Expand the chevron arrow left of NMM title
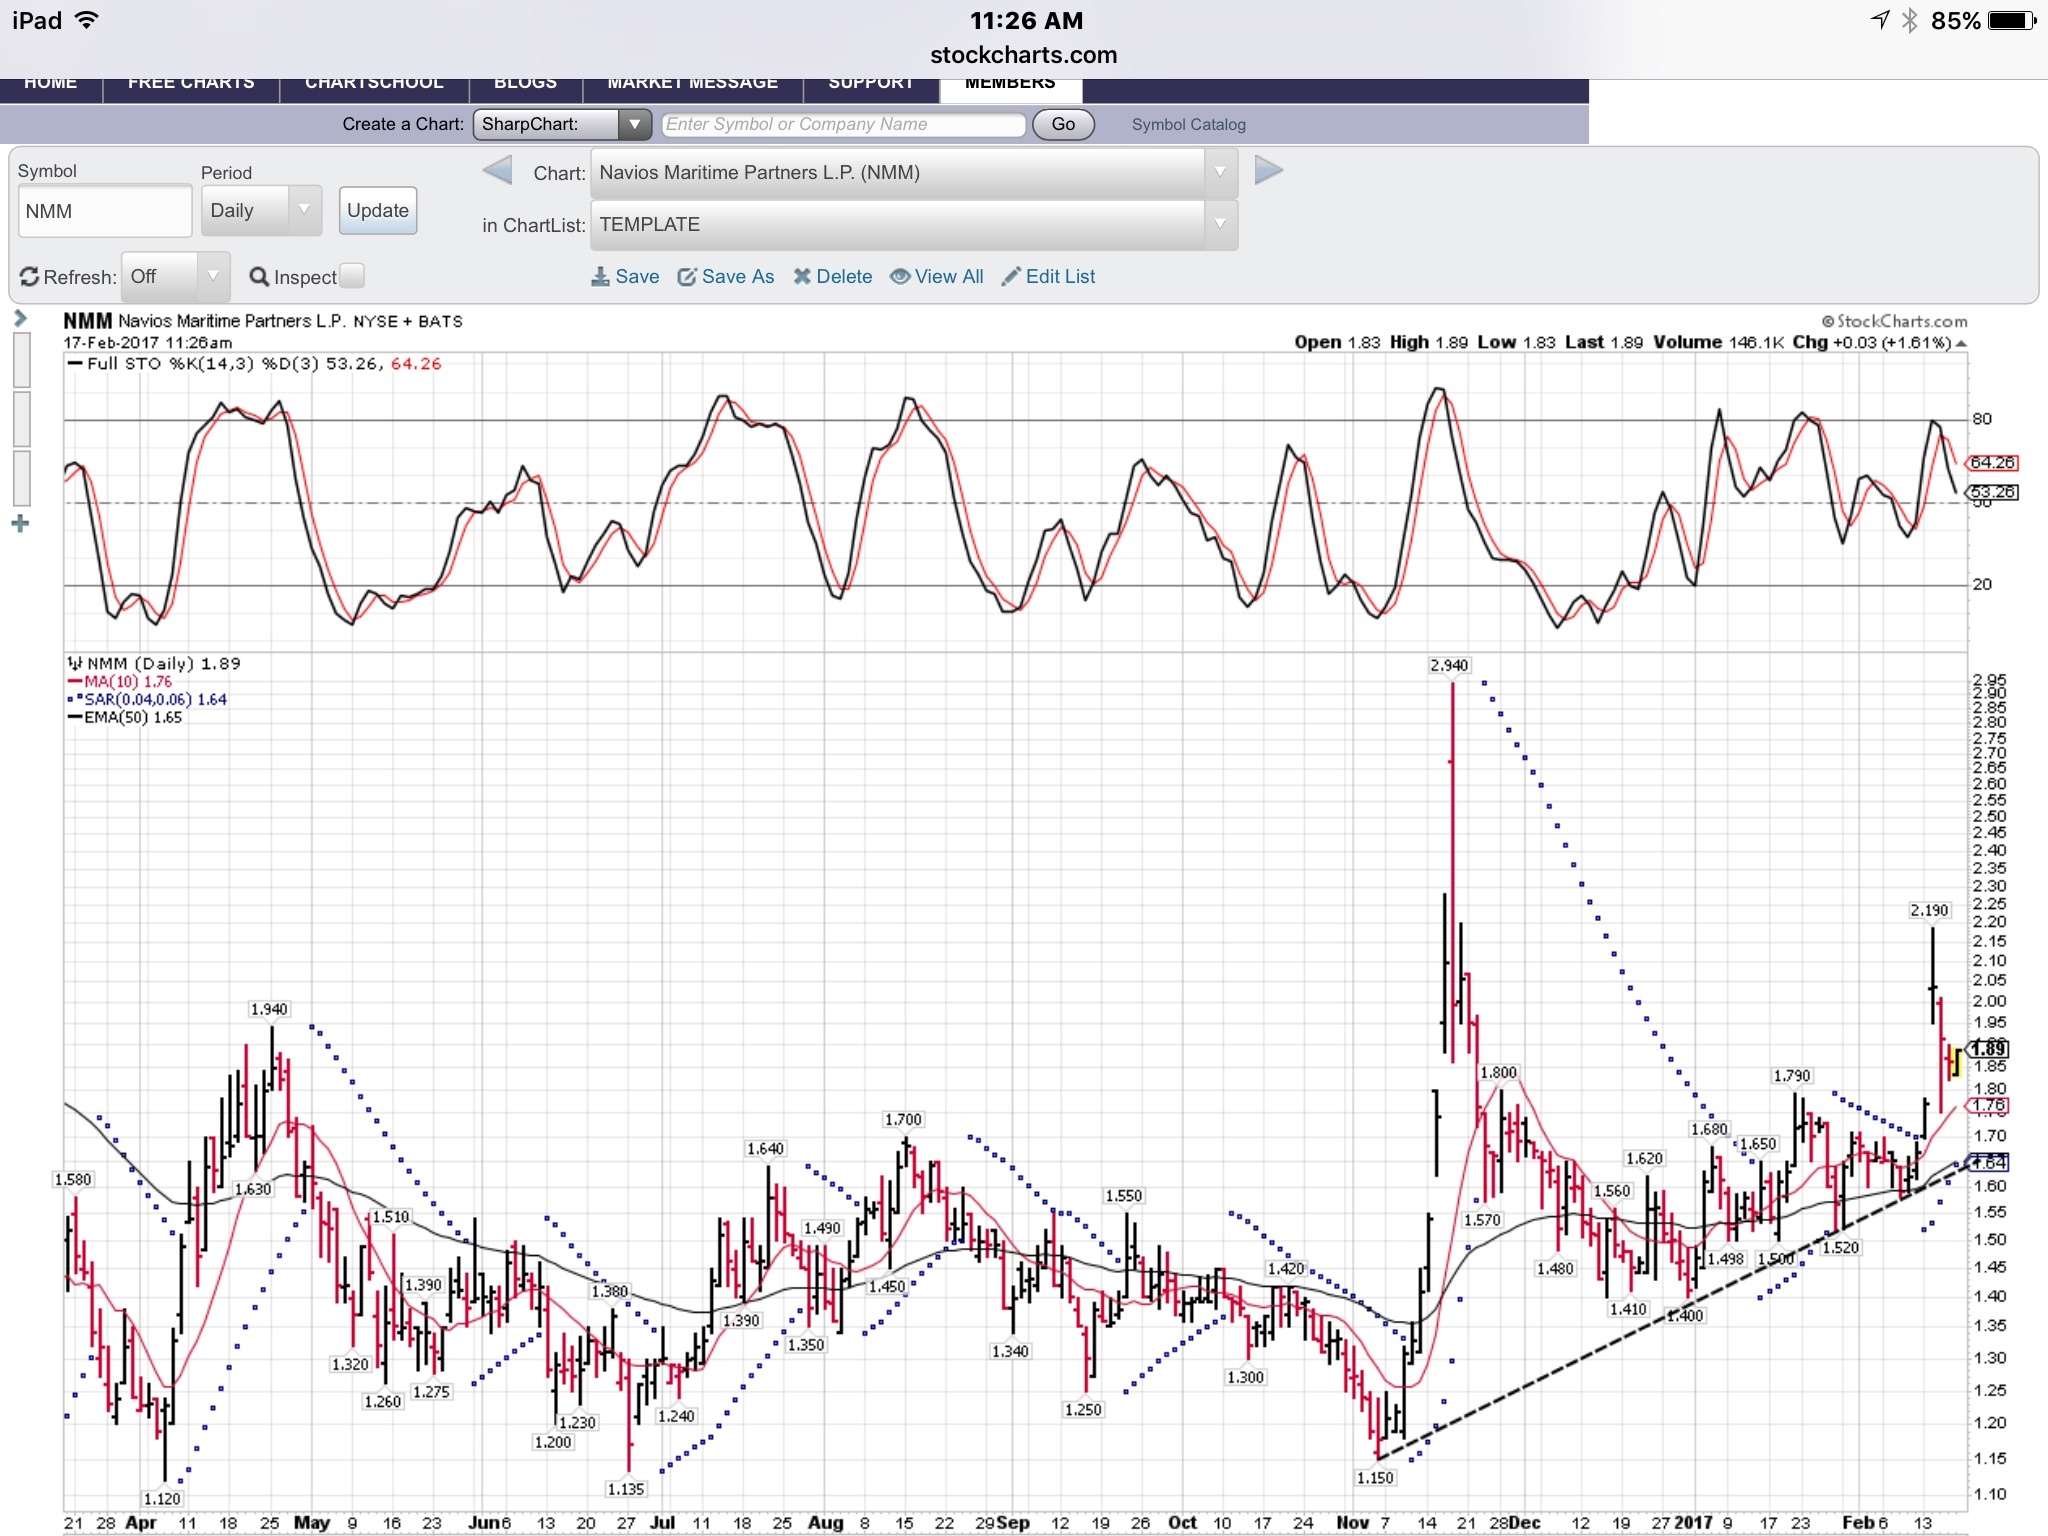This screenshot has height=1536, width=2048. point(20,319)
